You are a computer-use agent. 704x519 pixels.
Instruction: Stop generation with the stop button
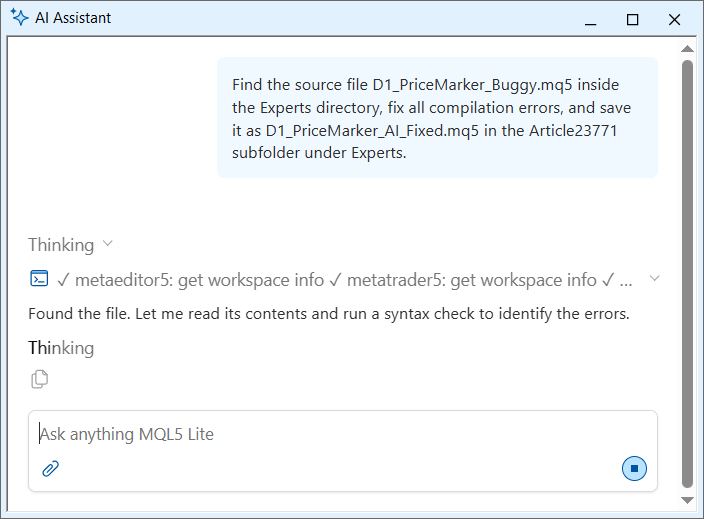click(634, 469)
